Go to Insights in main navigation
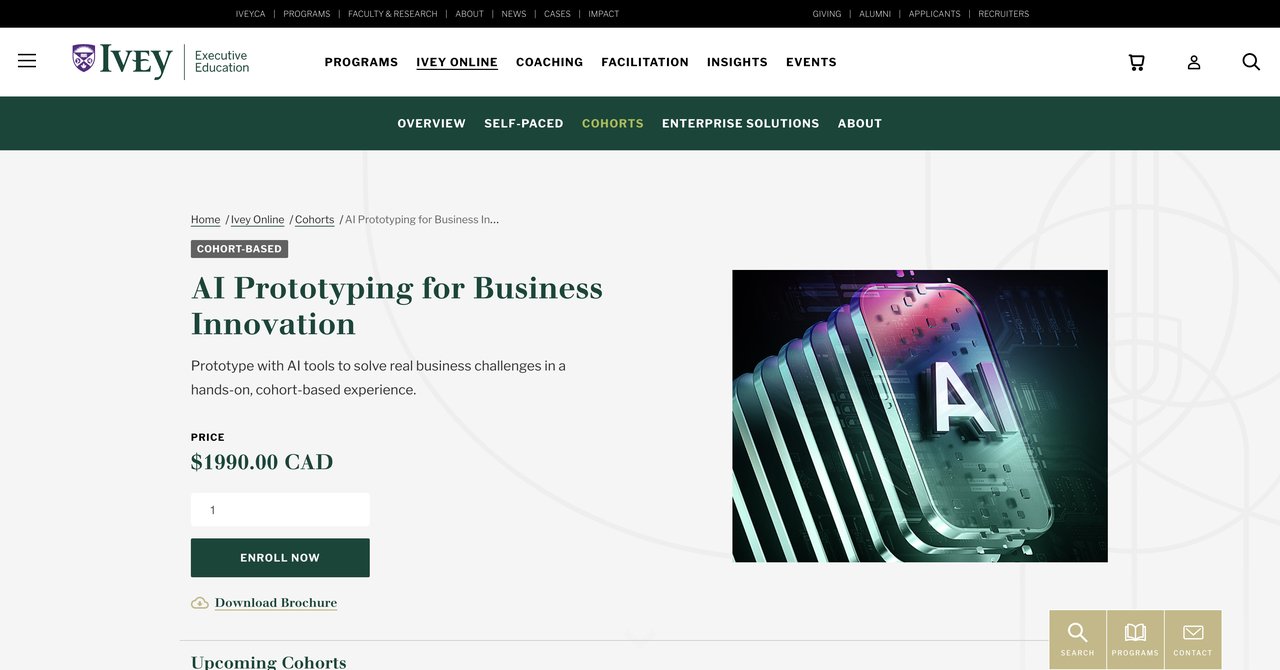Viewport: 1280px width, 670px height. tap(737, 62)
